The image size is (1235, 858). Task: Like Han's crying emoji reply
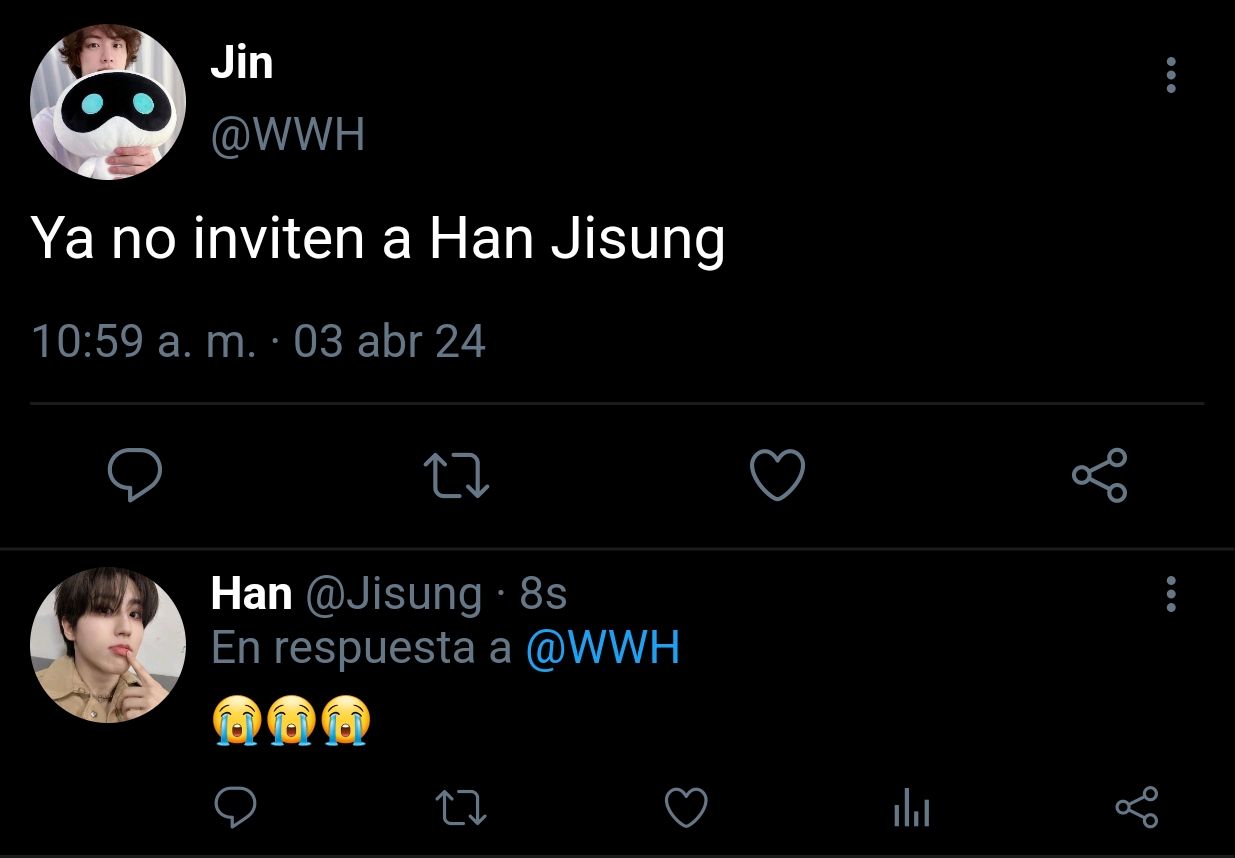click(687, 807)
